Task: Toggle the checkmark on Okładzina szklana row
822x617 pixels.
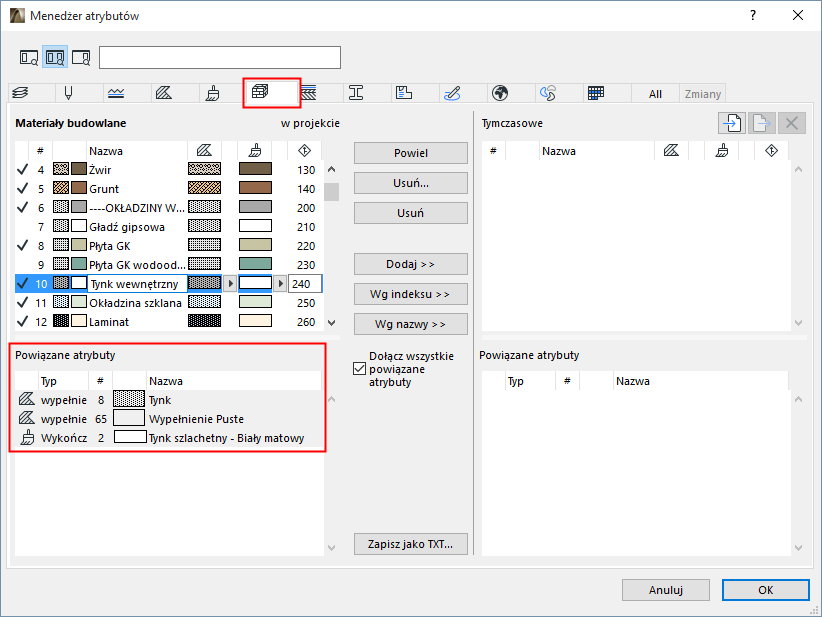Action: (x=23, y=302)
